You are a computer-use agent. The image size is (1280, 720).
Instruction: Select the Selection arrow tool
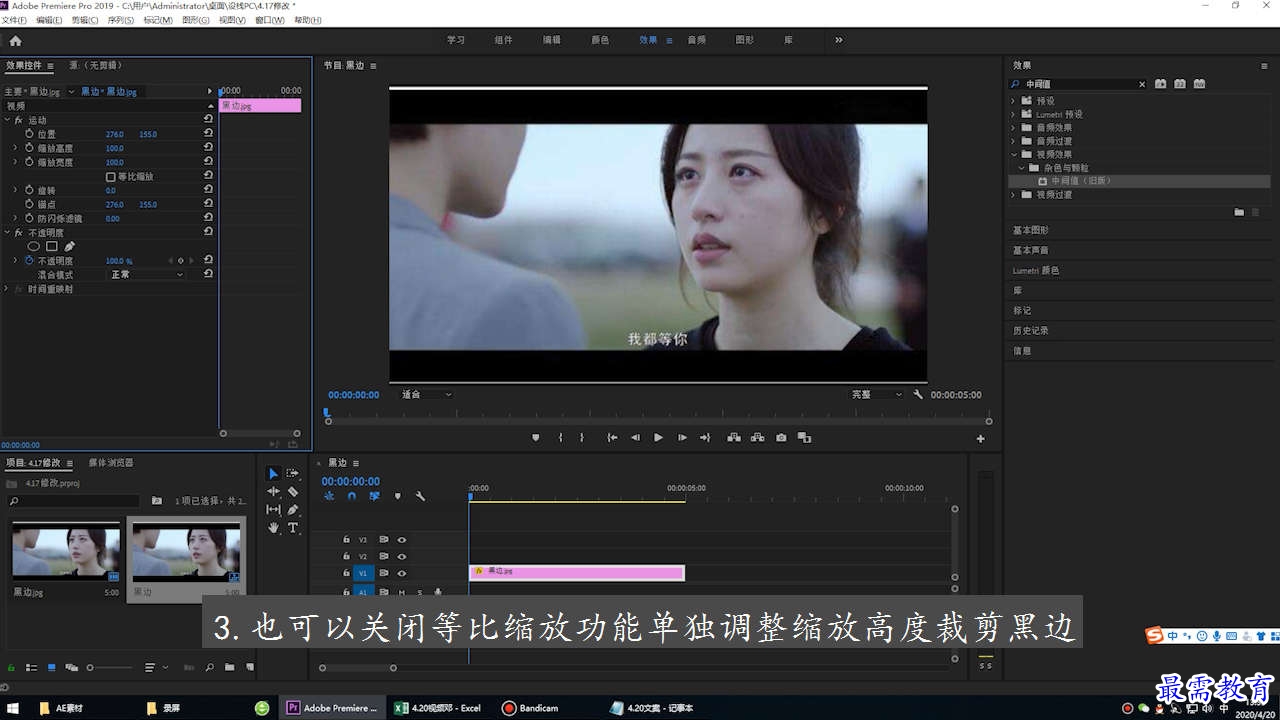[274, 473]
